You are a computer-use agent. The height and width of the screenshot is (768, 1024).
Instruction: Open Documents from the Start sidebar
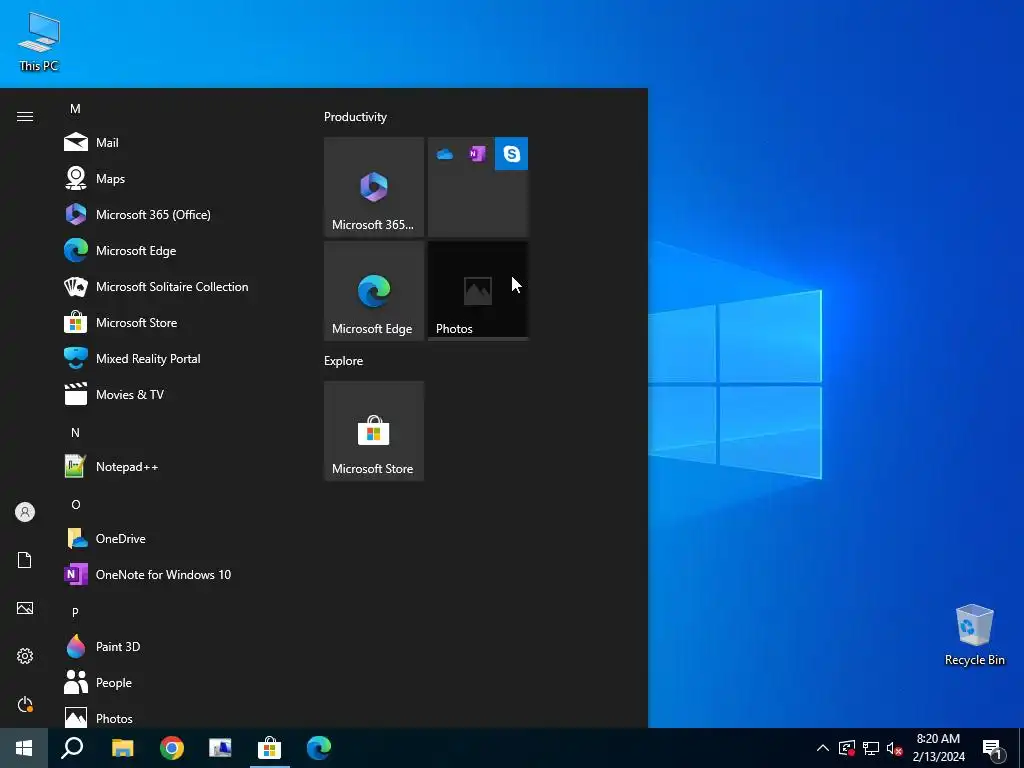click(25, 560)
